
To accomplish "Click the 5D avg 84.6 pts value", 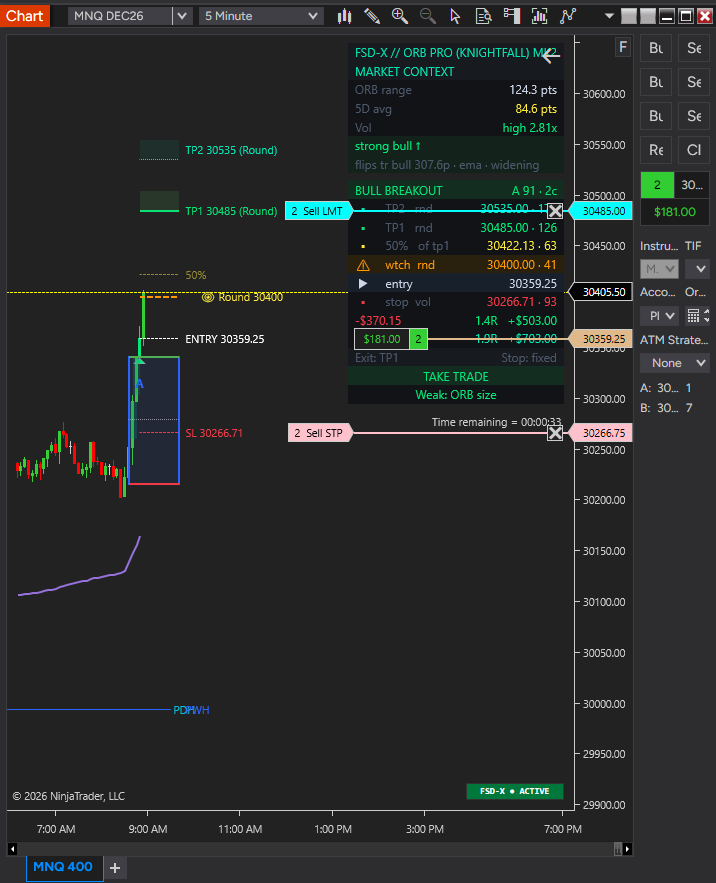I will pos(536,109).
